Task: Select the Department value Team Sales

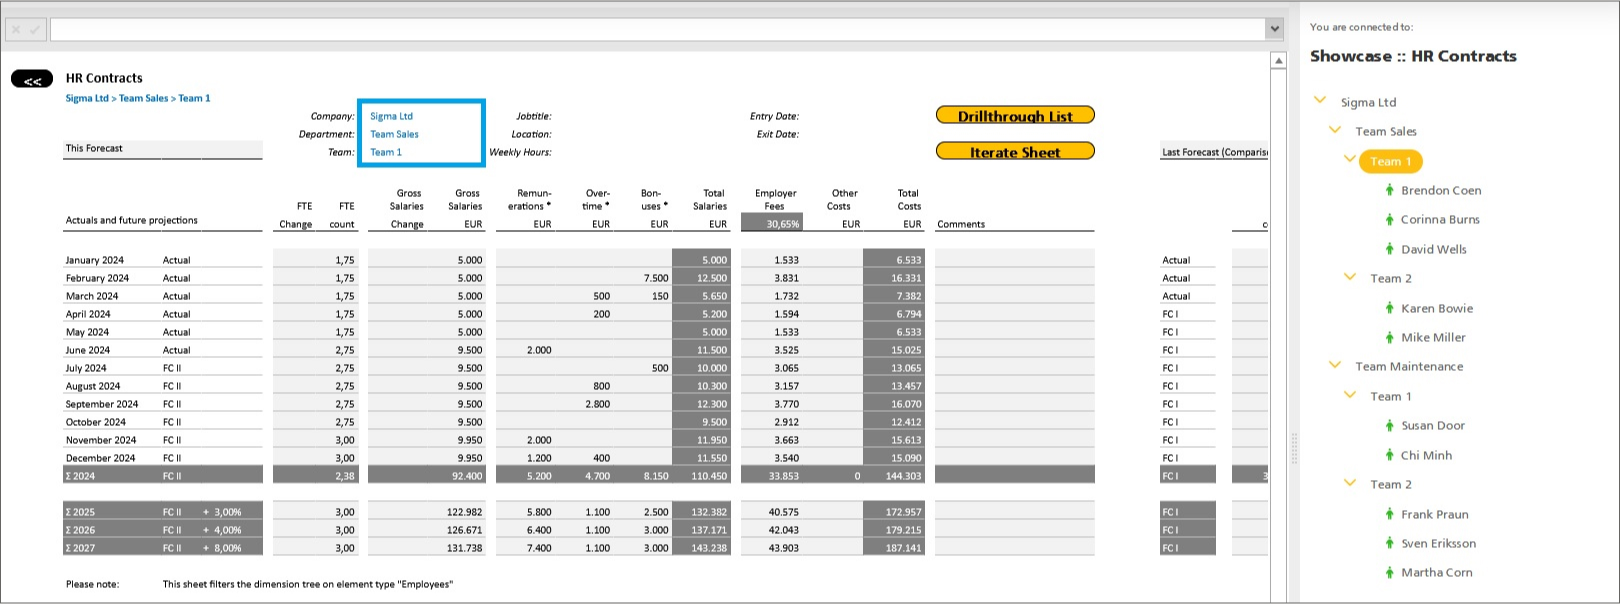Action: [394, 134]
